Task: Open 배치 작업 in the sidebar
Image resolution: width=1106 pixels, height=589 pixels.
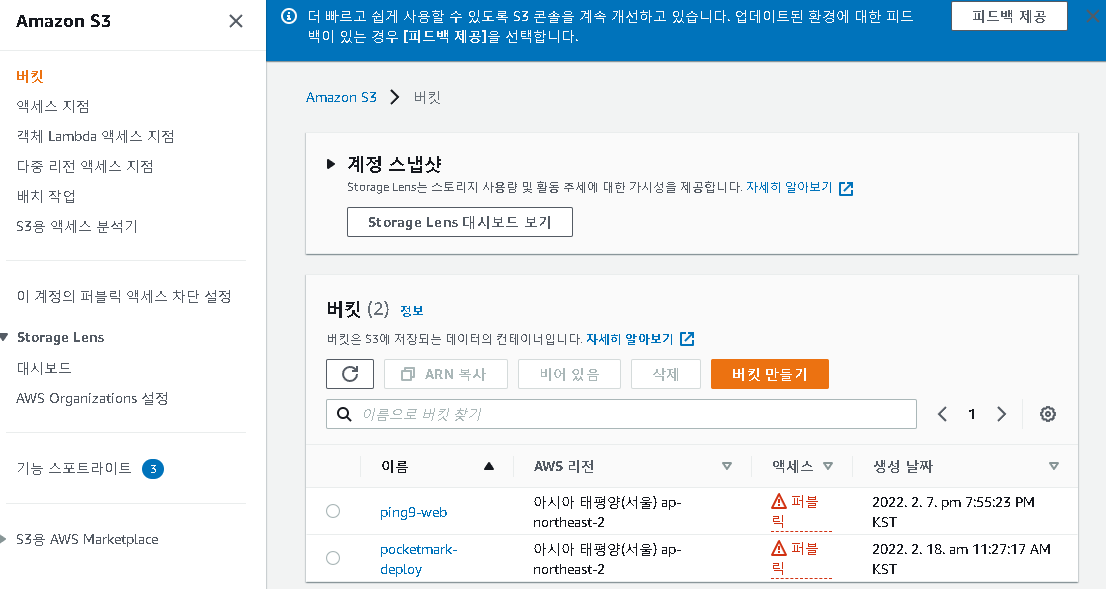Action: (46, 196)
